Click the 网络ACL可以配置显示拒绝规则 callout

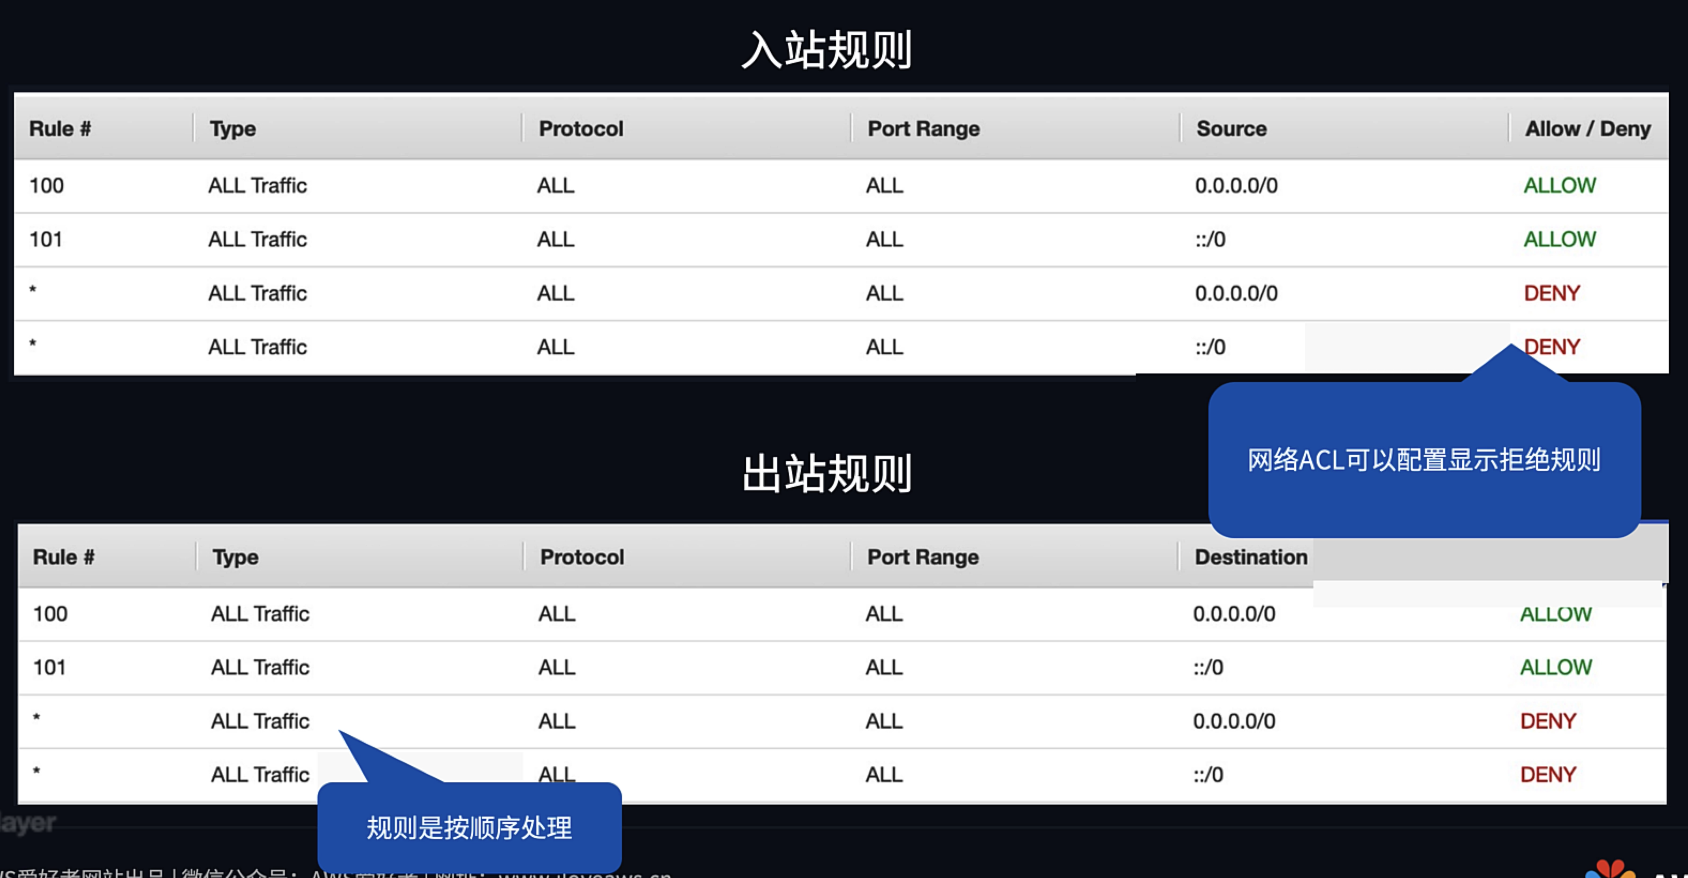(1424, 460)
